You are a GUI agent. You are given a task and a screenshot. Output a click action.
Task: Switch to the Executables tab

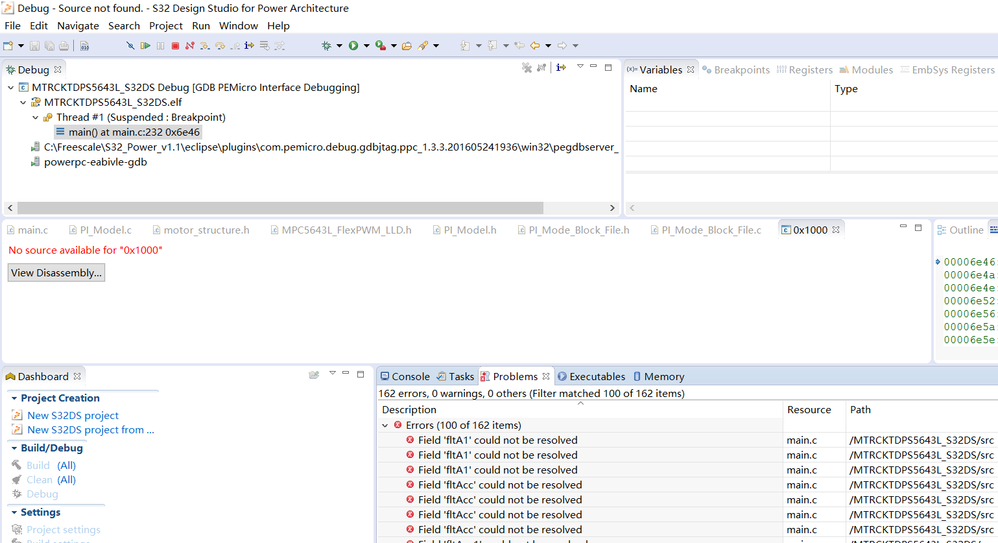coord(591,376)
